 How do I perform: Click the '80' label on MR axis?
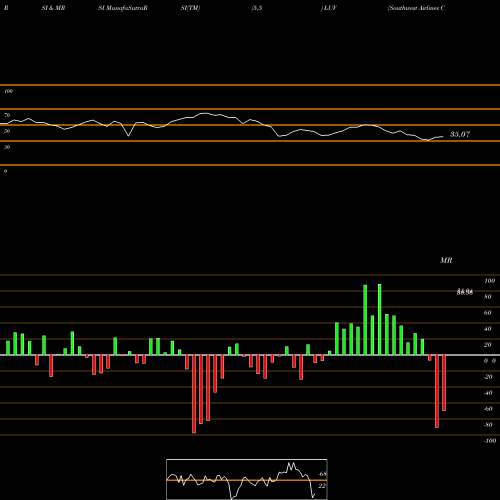[x=488, y=297]
